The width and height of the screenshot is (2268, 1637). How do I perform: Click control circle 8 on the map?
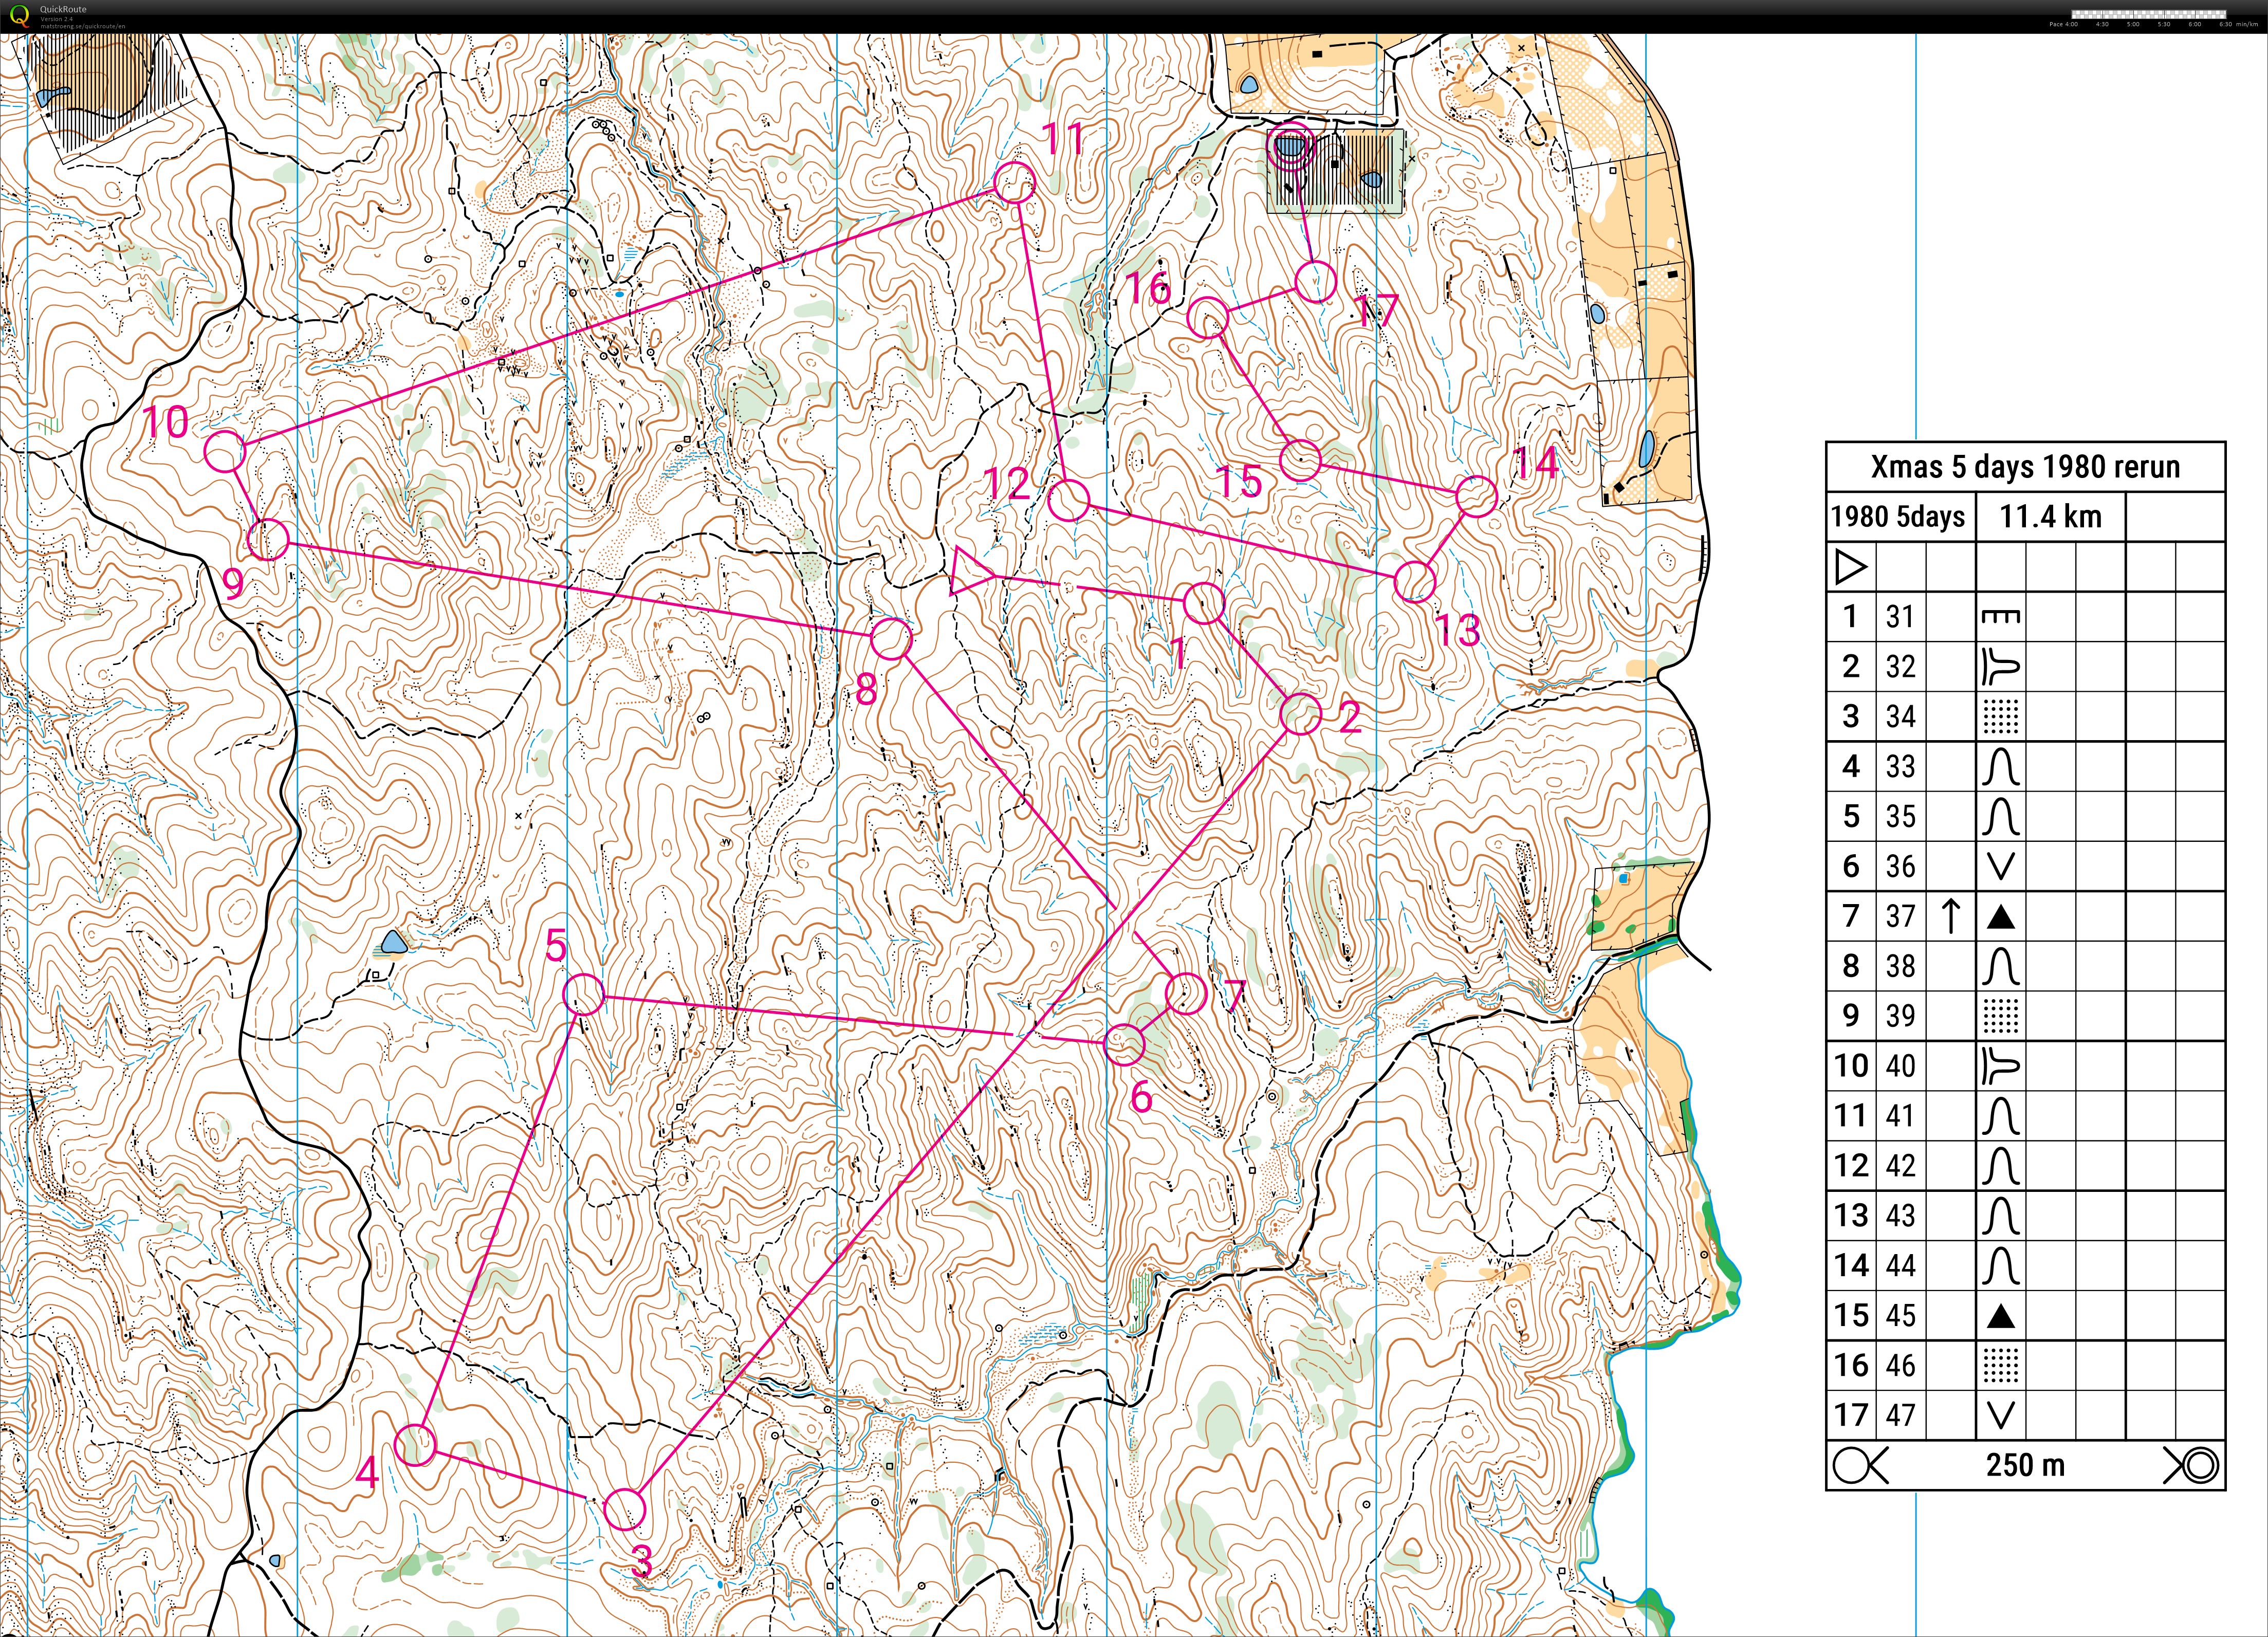coord(891,638)
